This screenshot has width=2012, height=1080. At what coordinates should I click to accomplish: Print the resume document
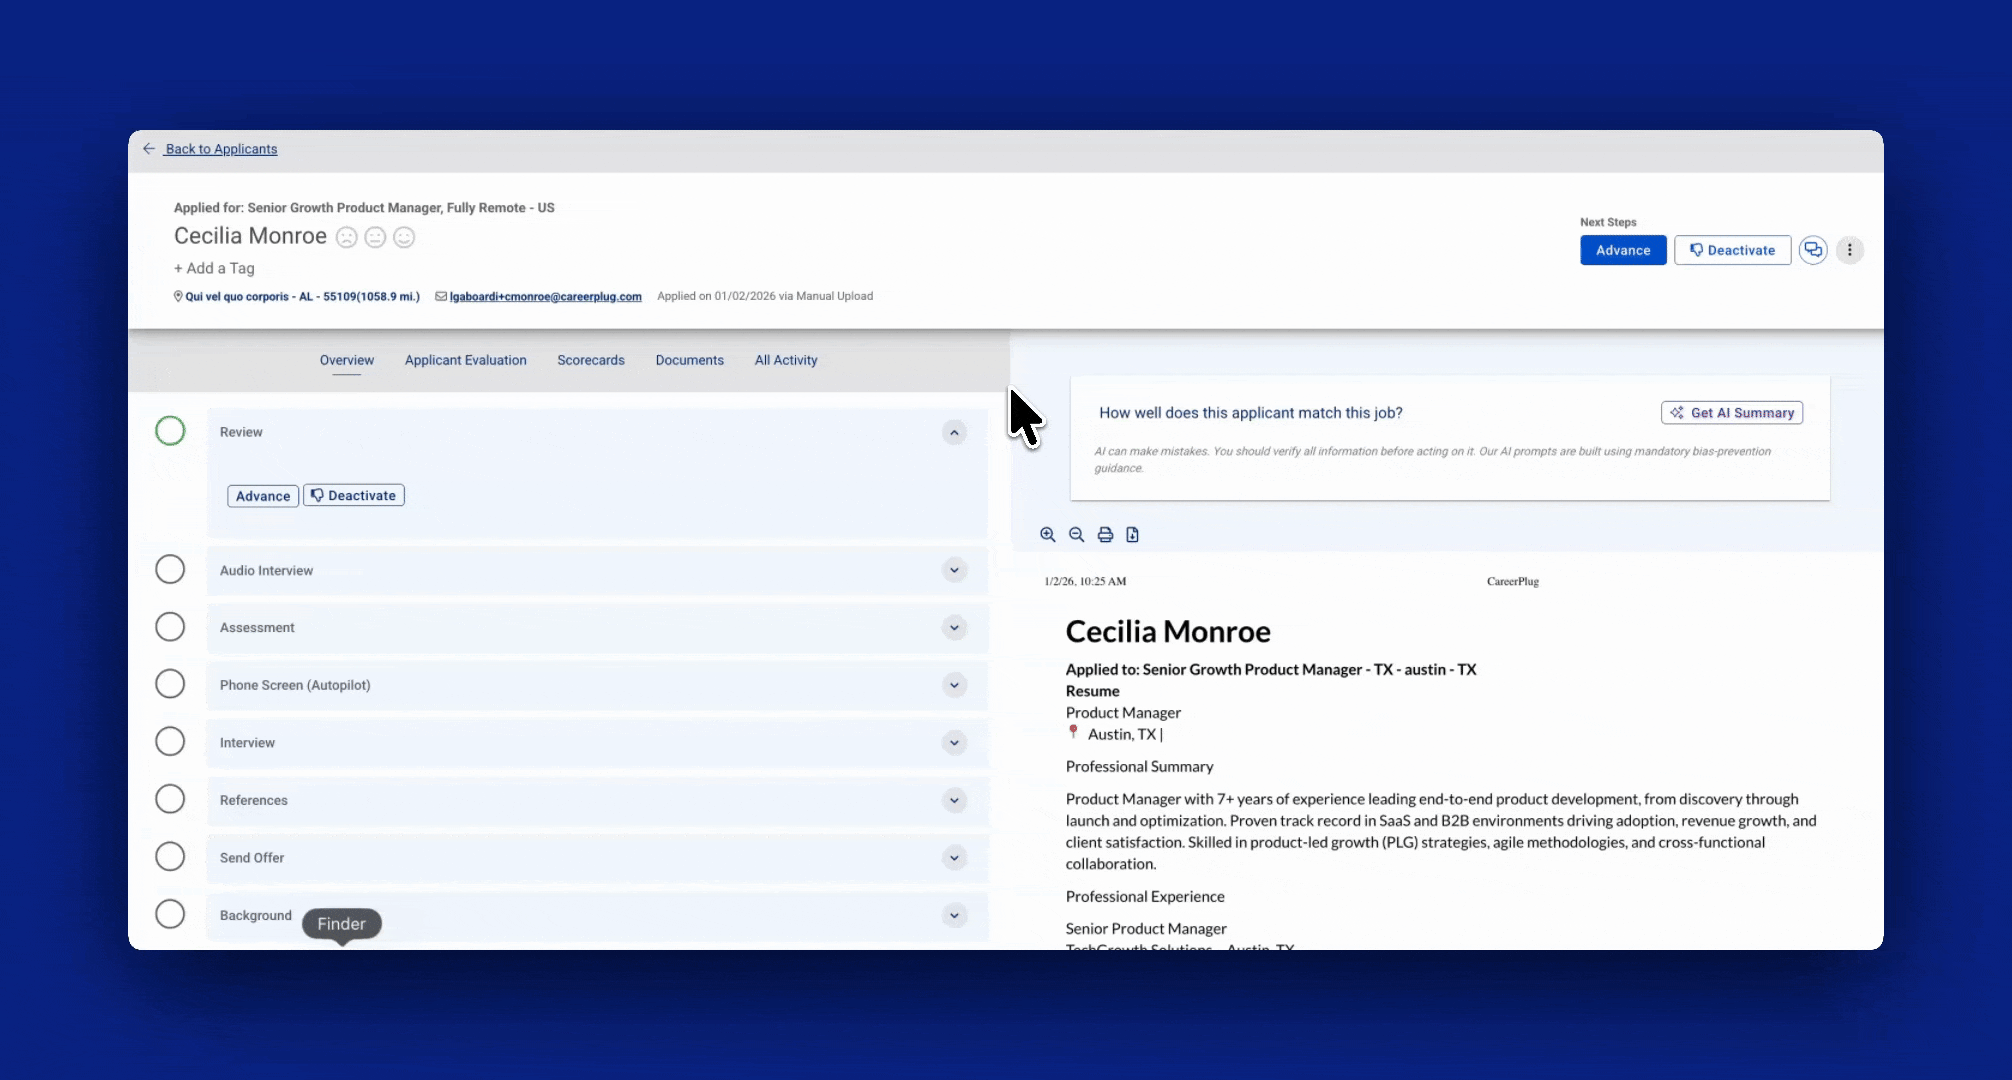[1105, 535]
